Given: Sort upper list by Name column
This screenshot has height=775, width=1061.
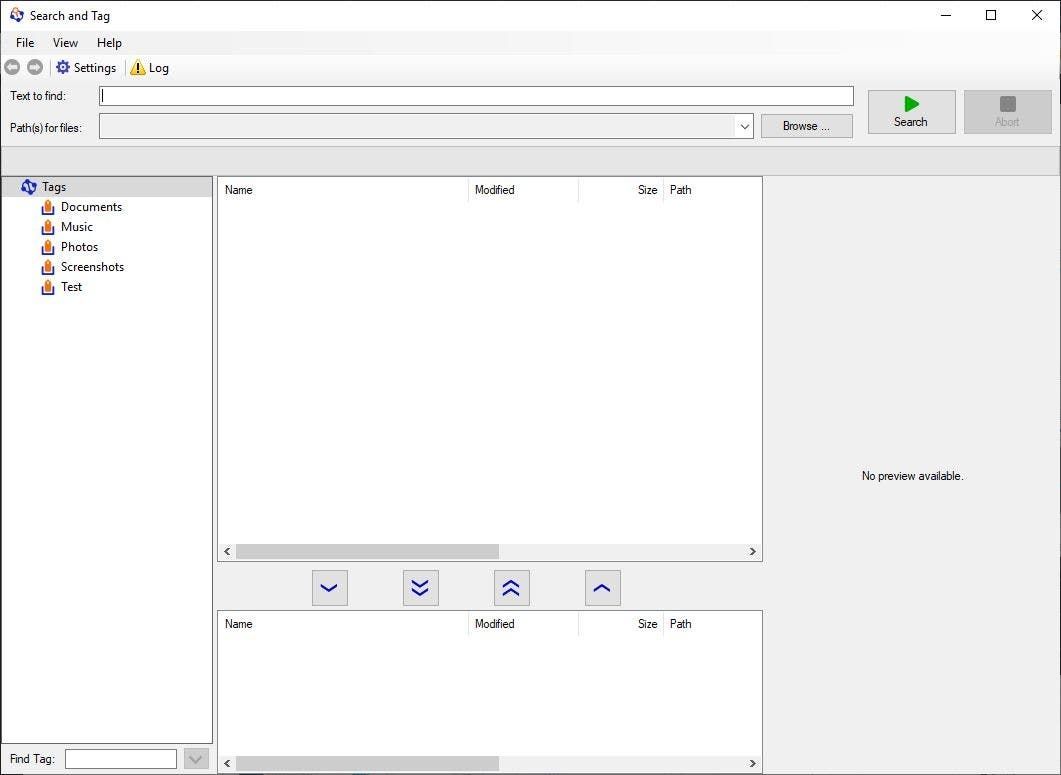Looking at the screenshot, I should [x=343, y=190].
